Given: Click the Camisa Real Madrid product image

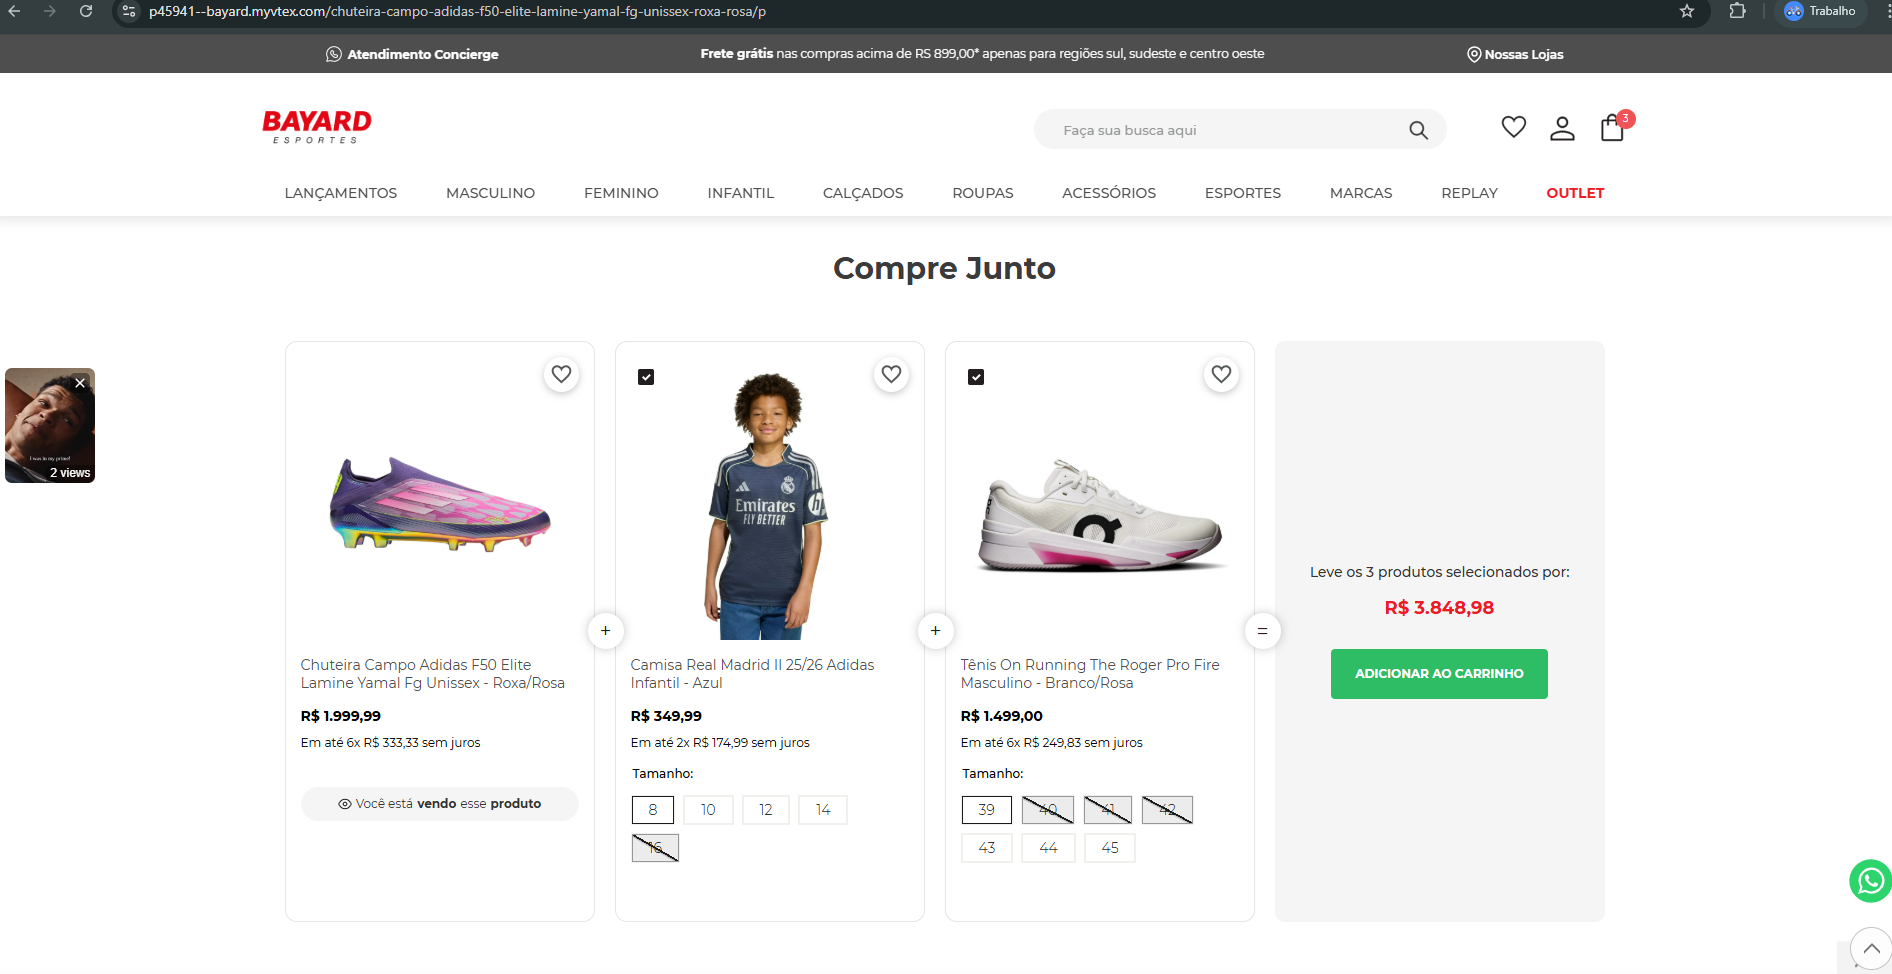Looking at the screenshot, I should coord(767,505).
